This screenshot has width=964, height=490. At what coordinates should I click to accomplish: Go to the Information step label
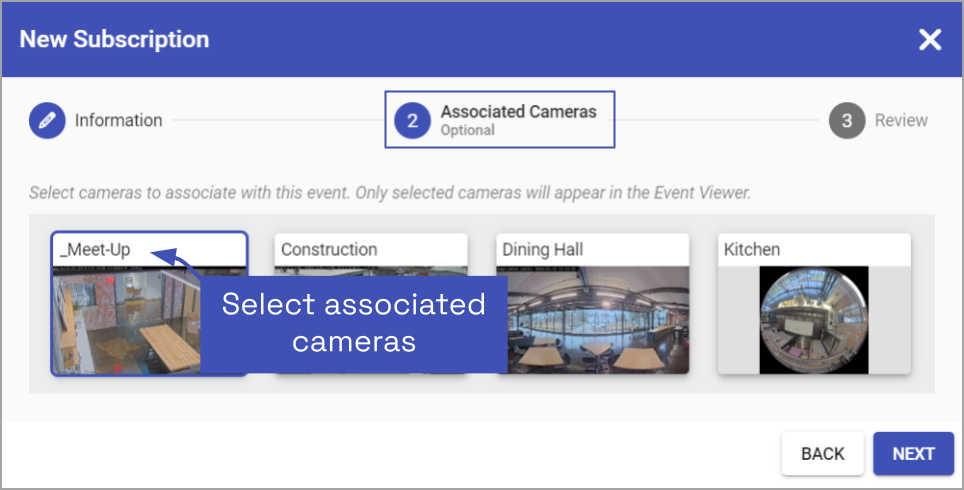[118, 121]
